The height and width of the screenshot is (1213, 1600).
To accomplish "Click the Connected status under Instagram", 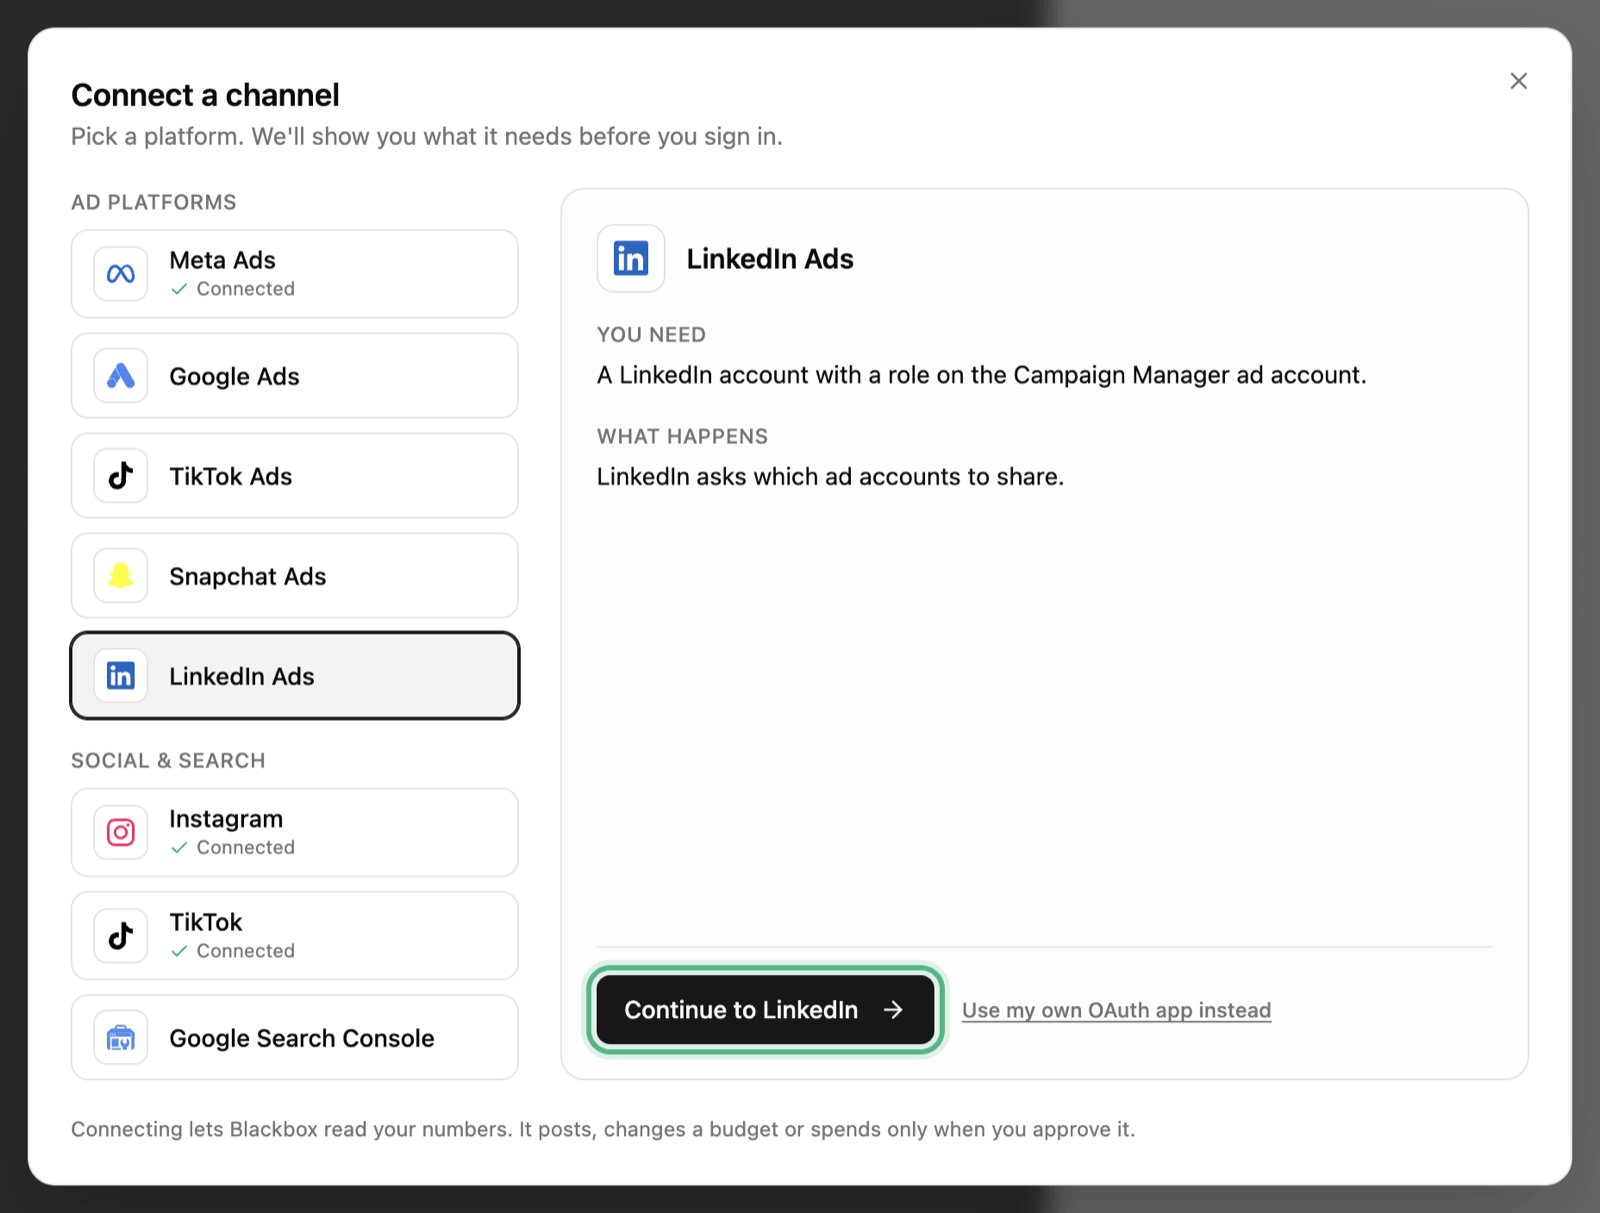I will 233,848.
